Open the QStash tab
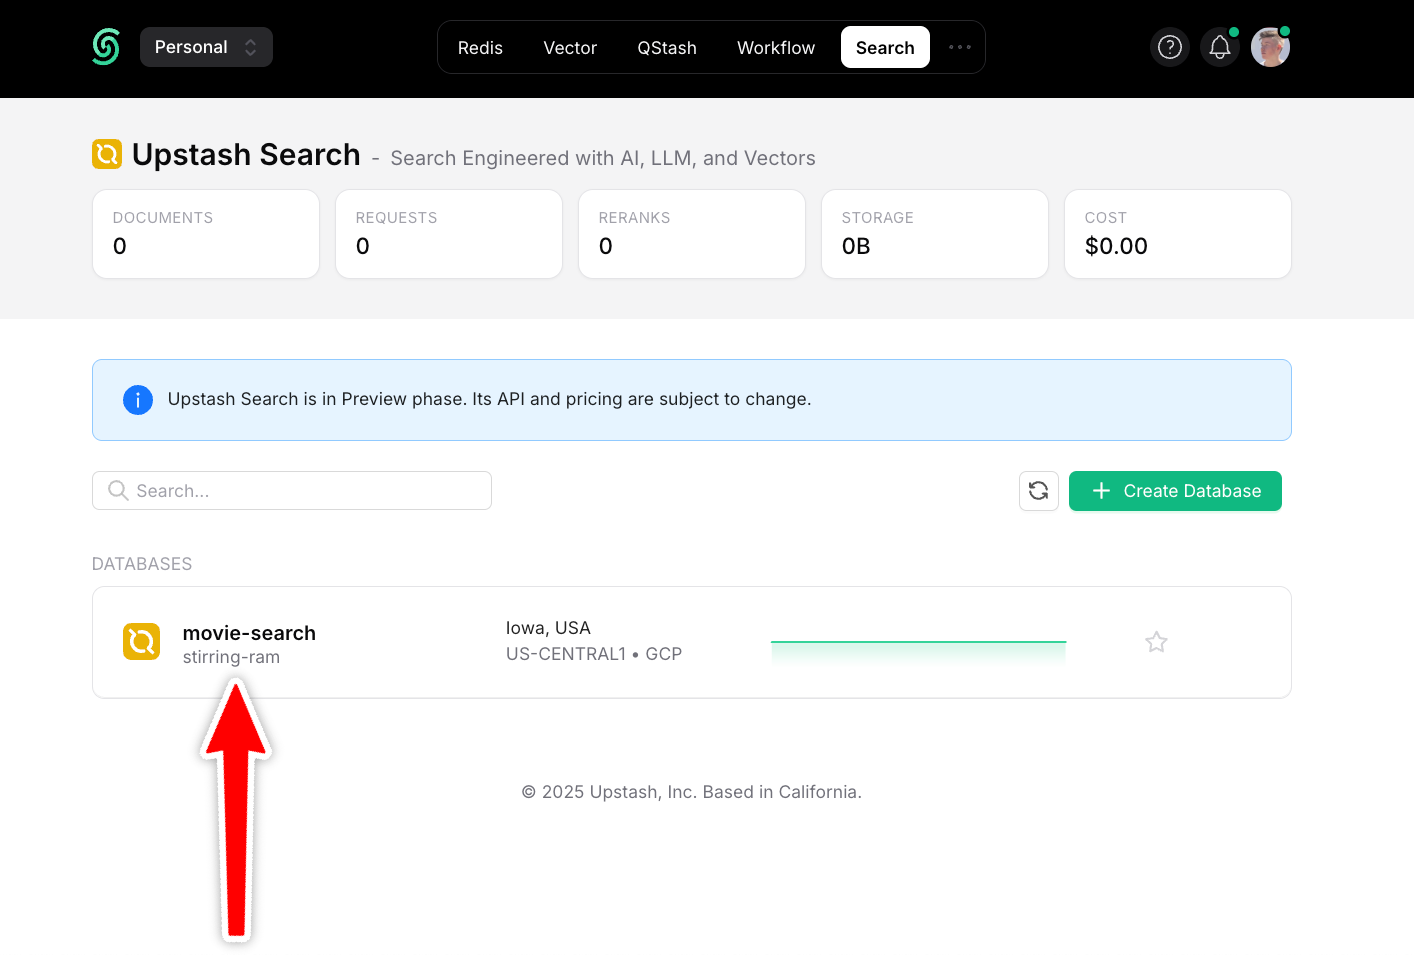 [667, 47]
